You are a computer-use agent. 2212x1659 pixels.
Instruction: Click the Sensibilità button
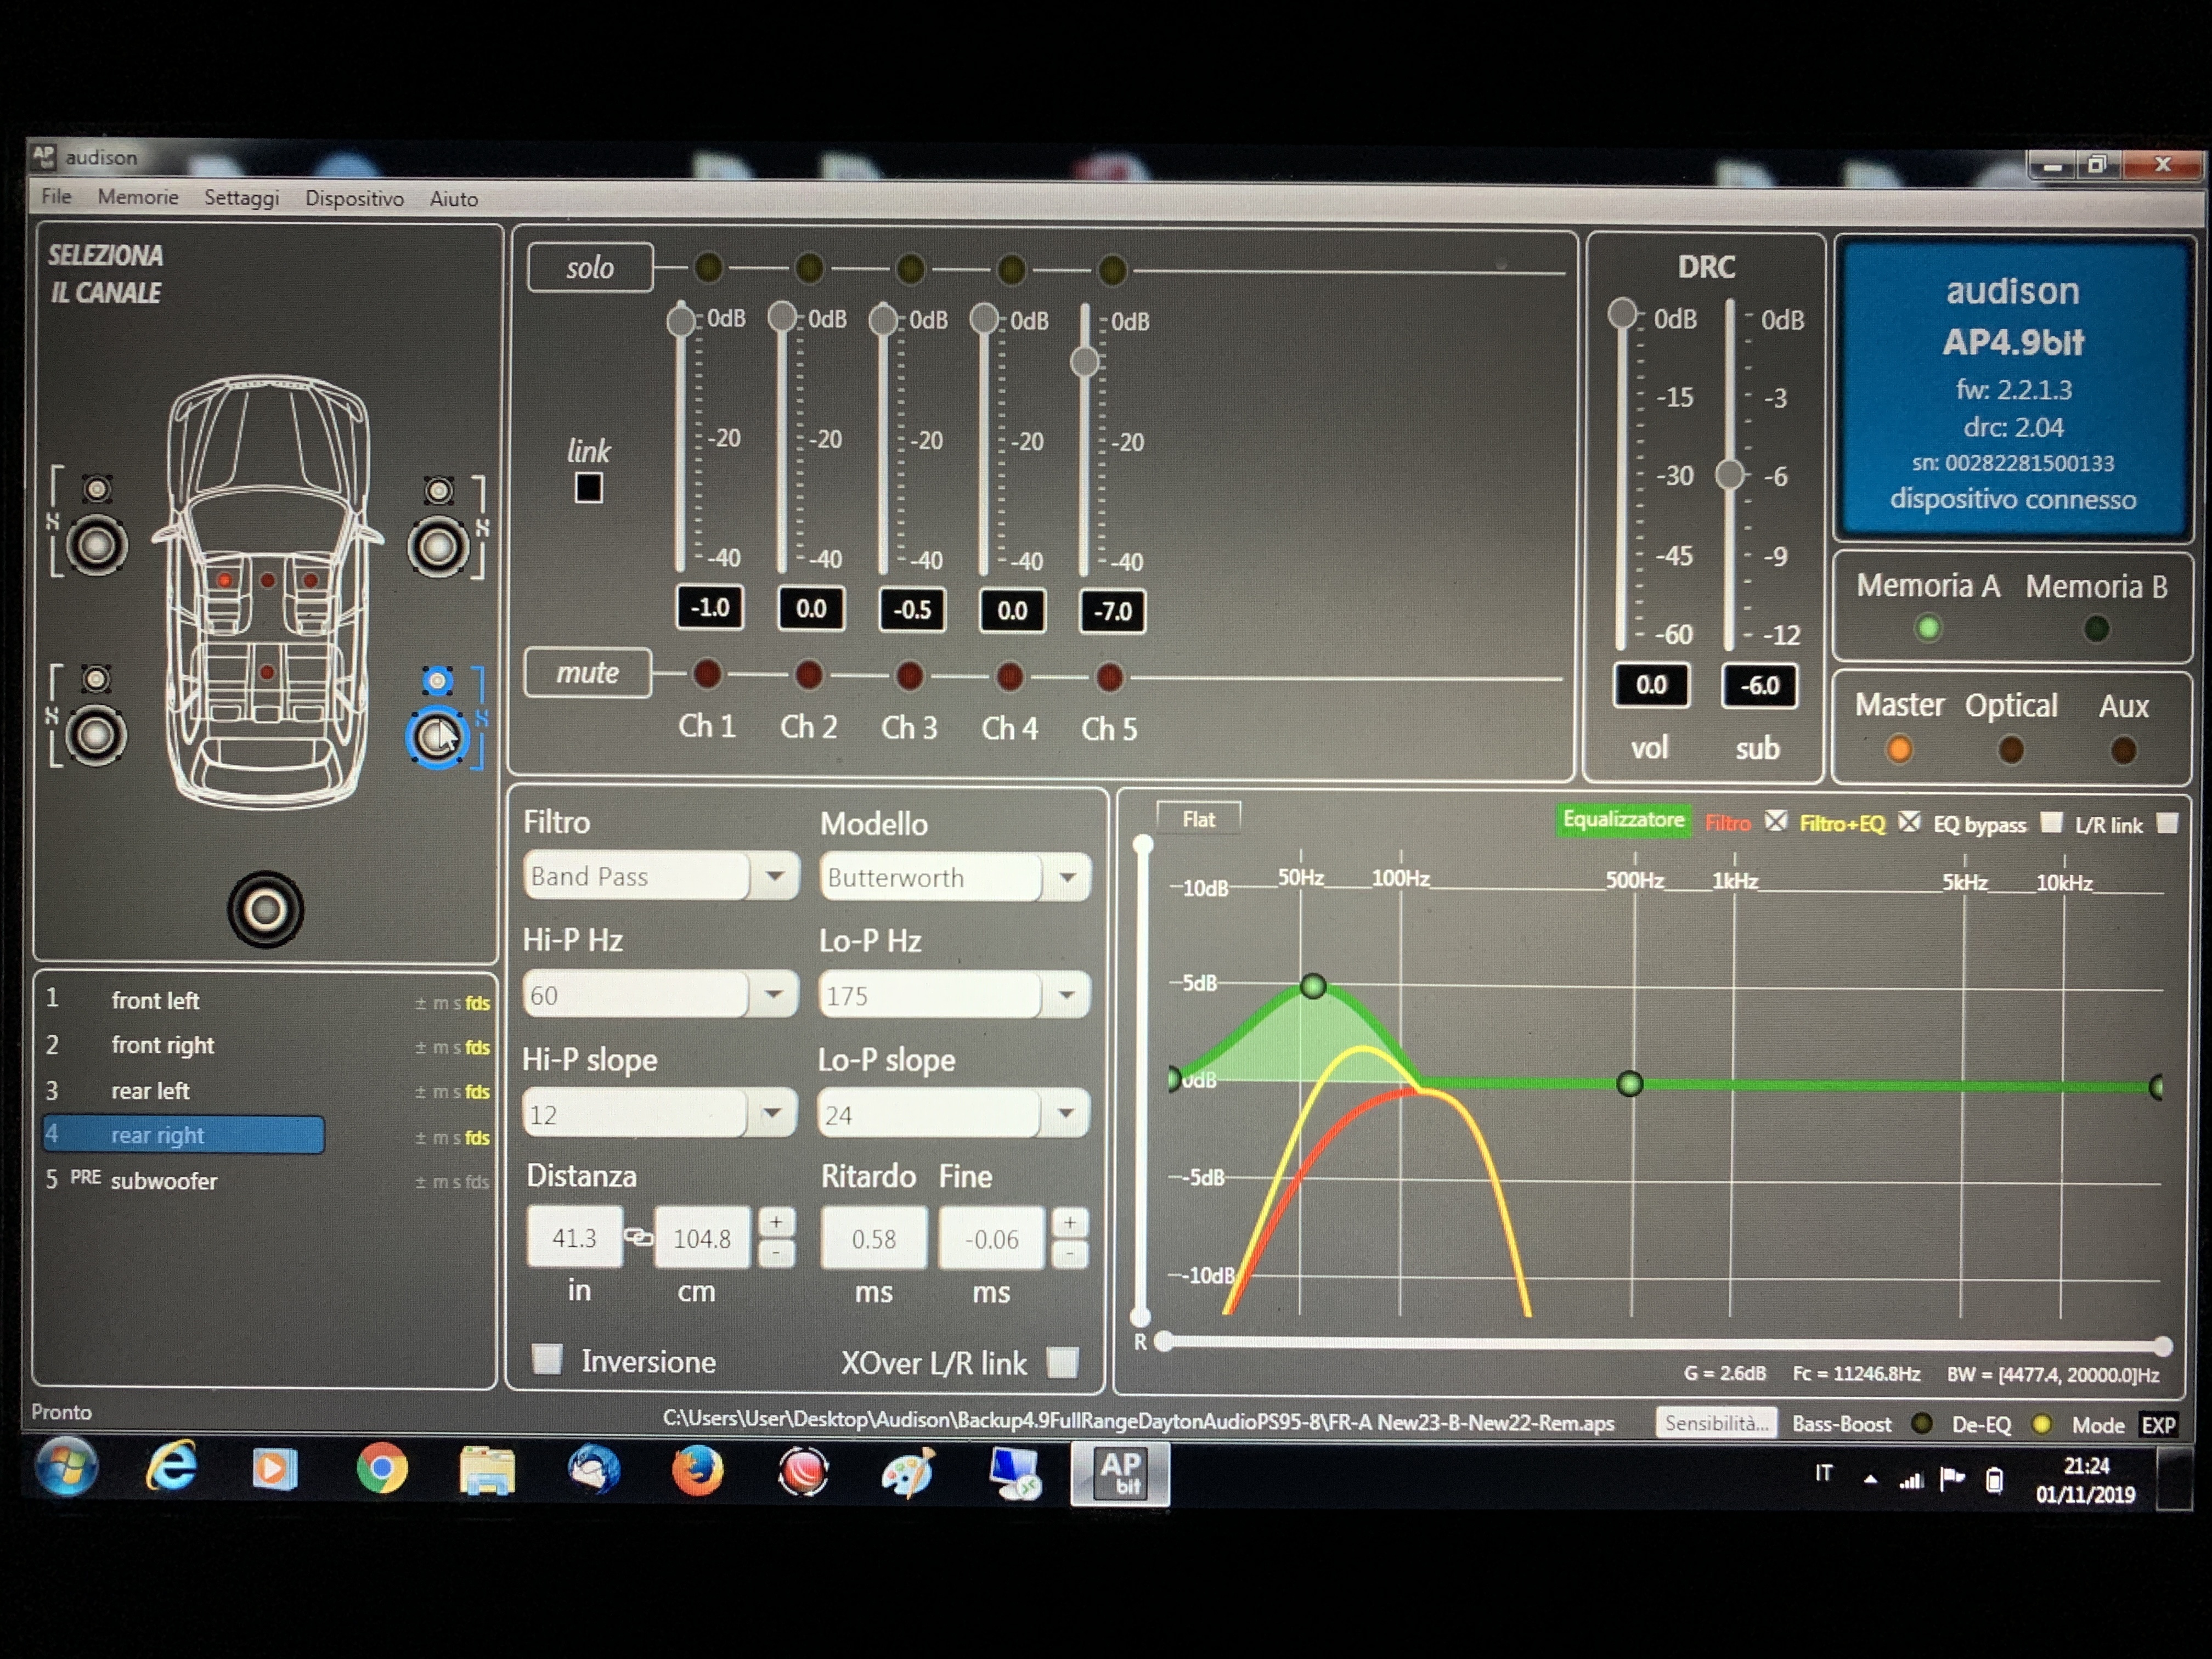[x=1716, y=1423]
